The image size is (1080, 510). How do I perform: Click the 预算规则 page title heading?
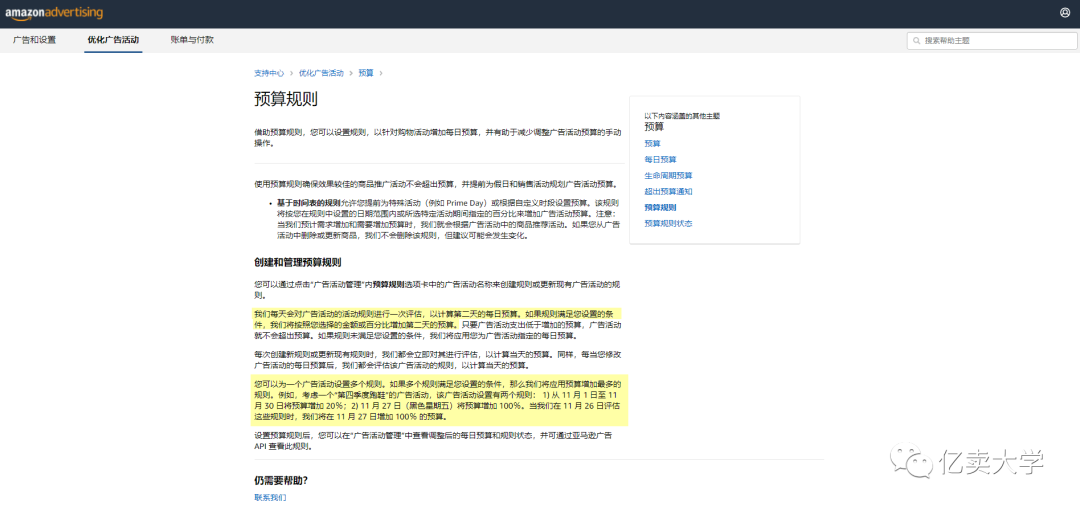click(x=286, y=99)
